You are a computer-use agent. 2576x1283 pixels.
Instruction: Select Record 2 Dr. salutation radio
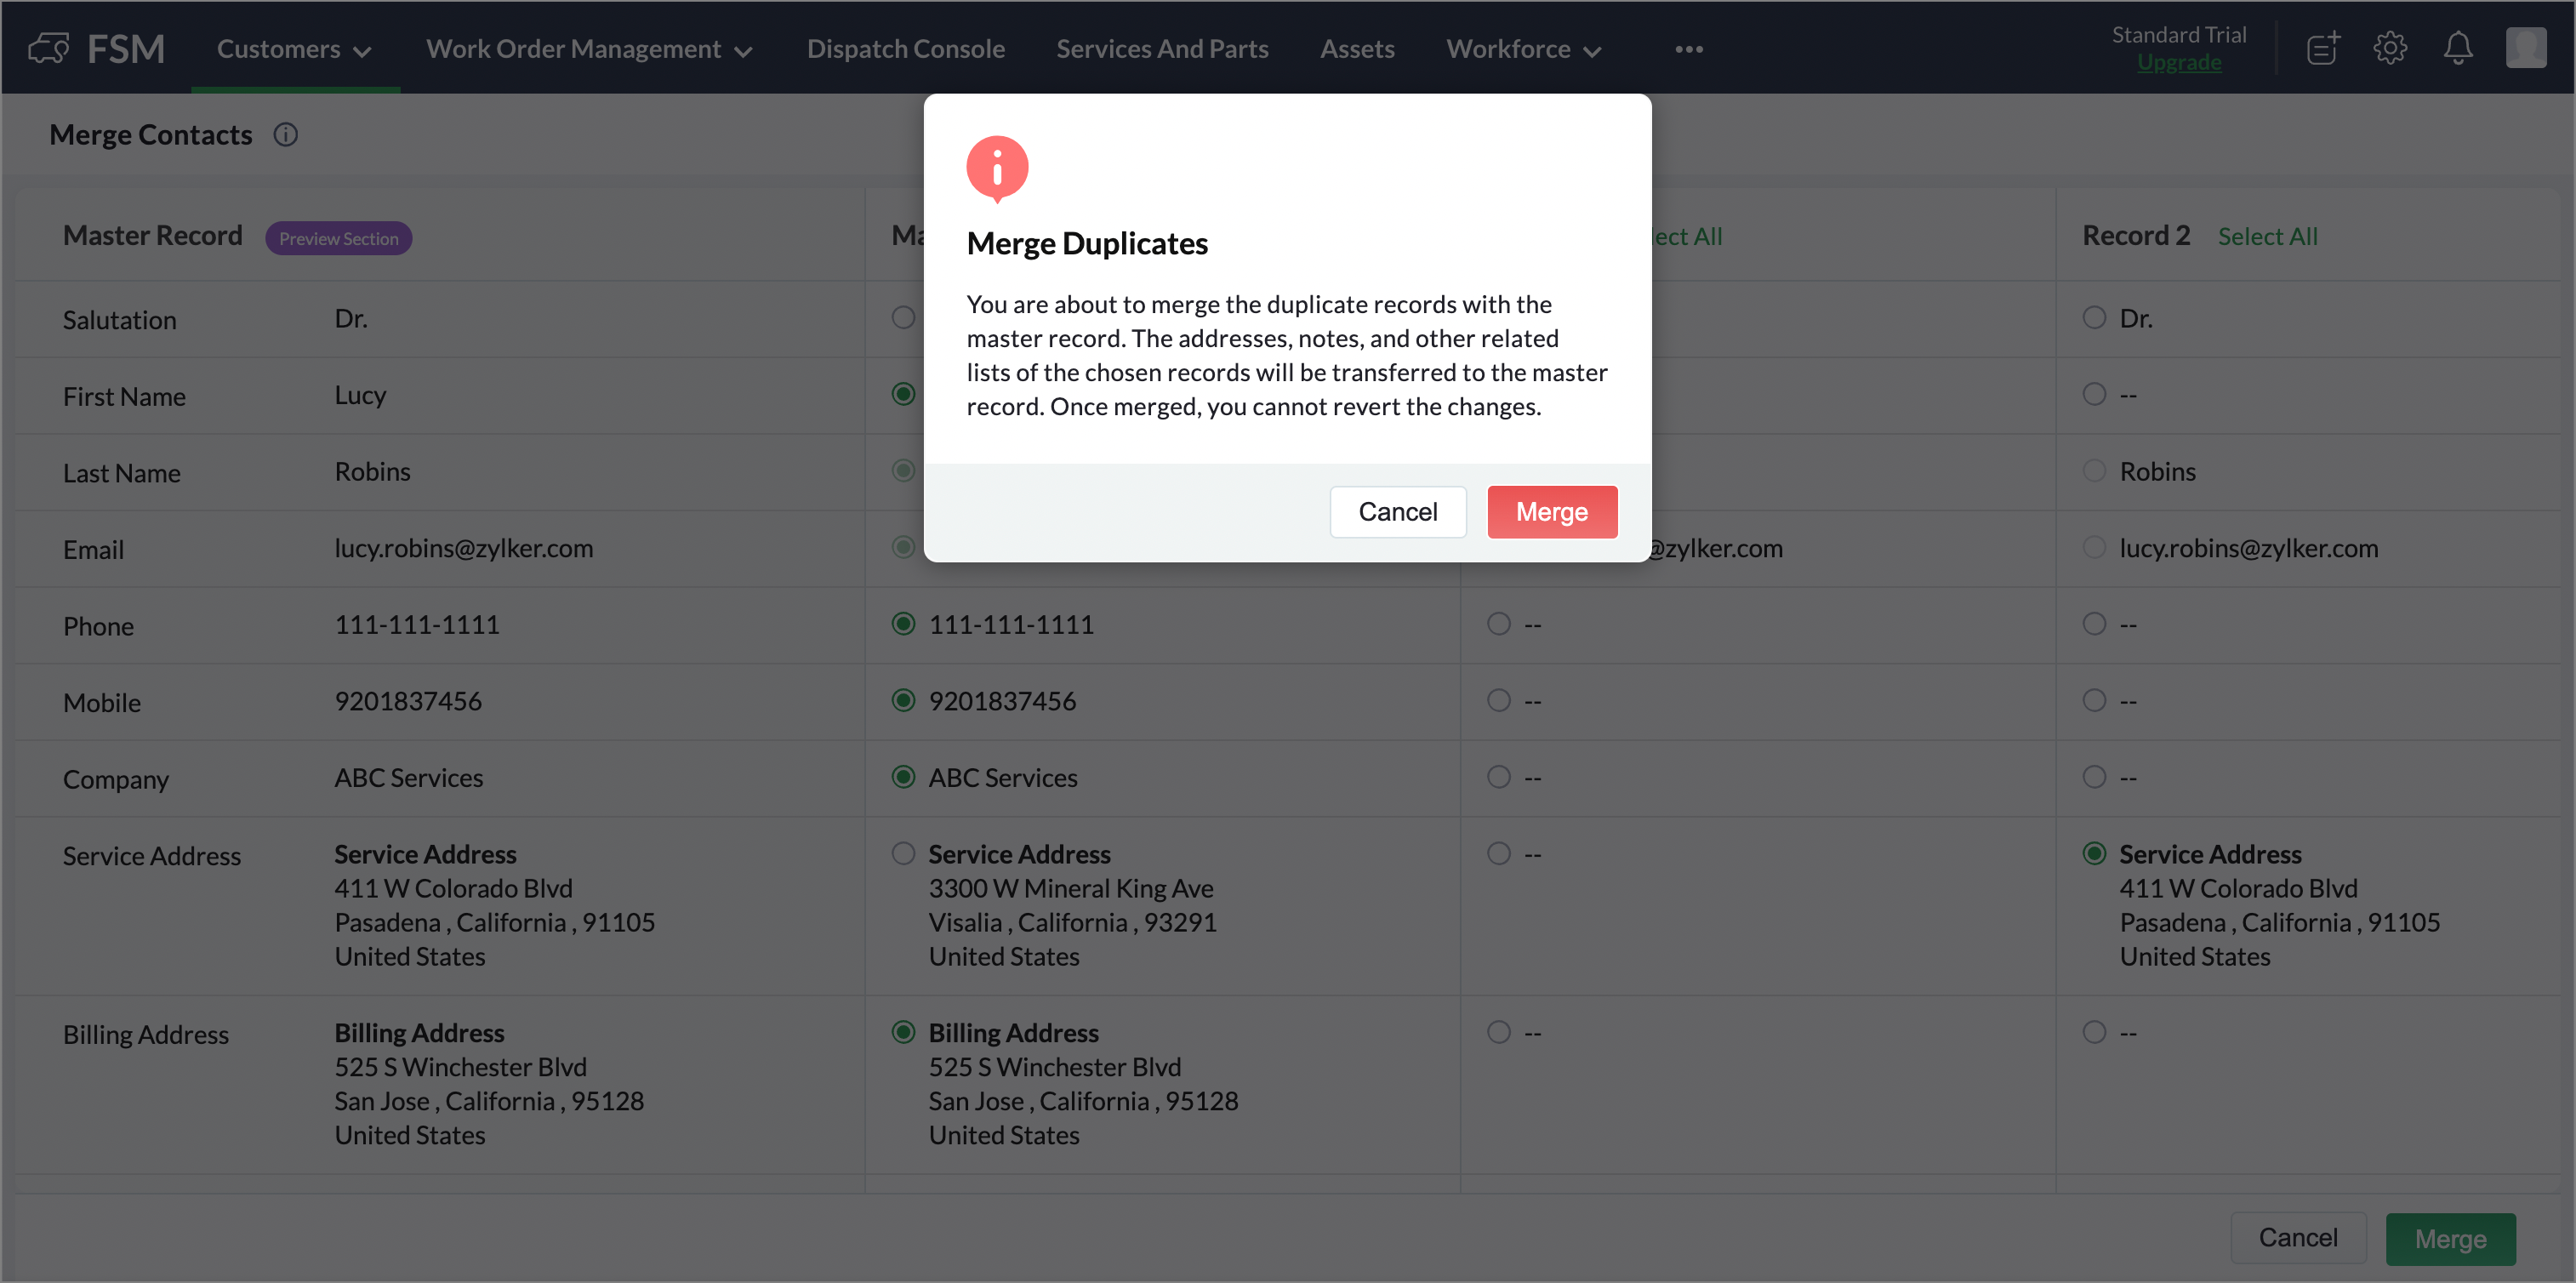pos(2094,318)
